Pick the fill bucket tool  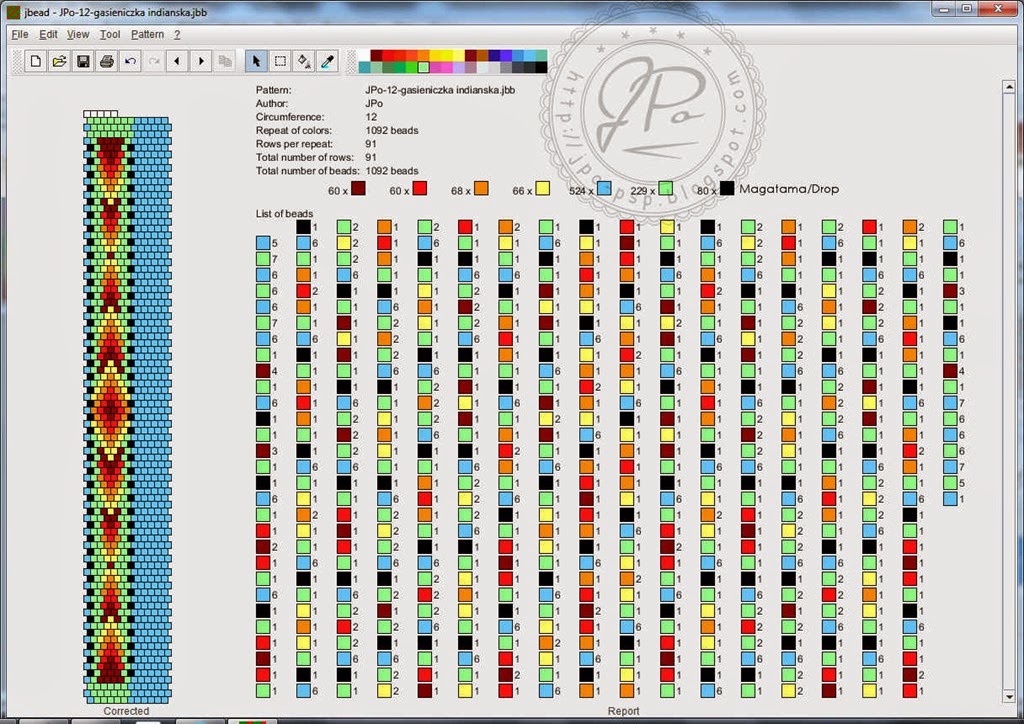coord(304,61)
